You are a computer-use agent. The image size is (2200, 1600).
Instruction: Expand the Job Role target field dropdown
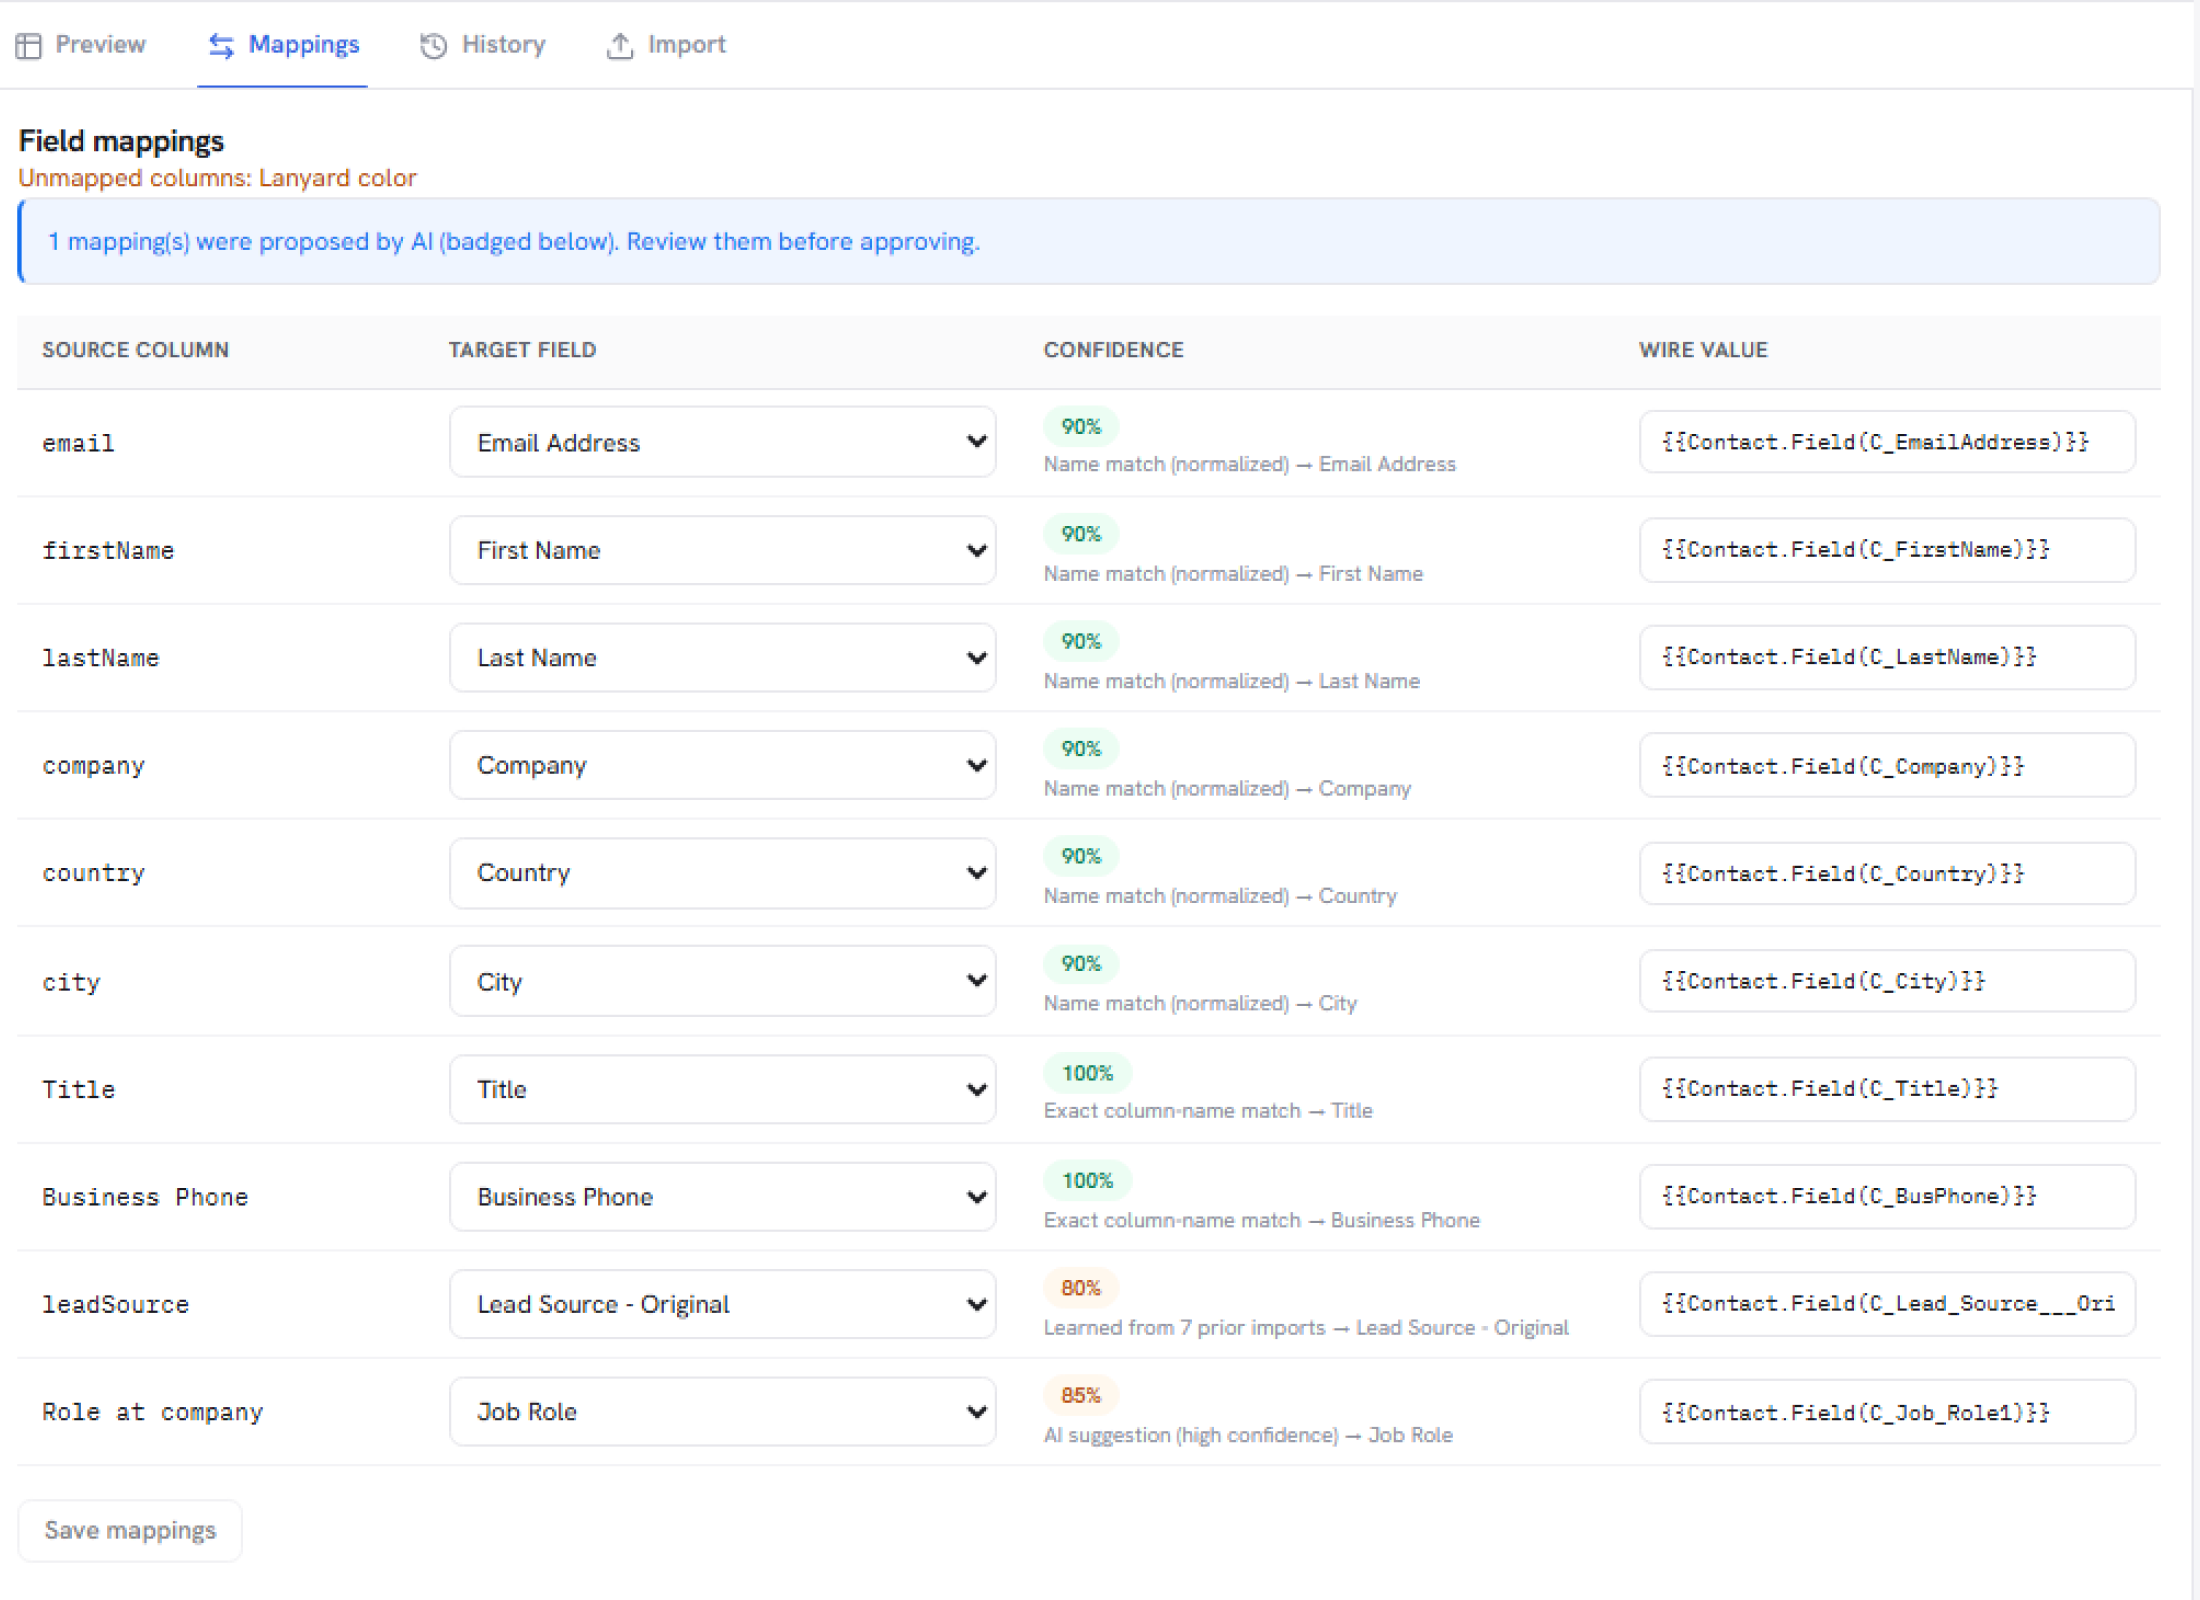coord(722,1411)
